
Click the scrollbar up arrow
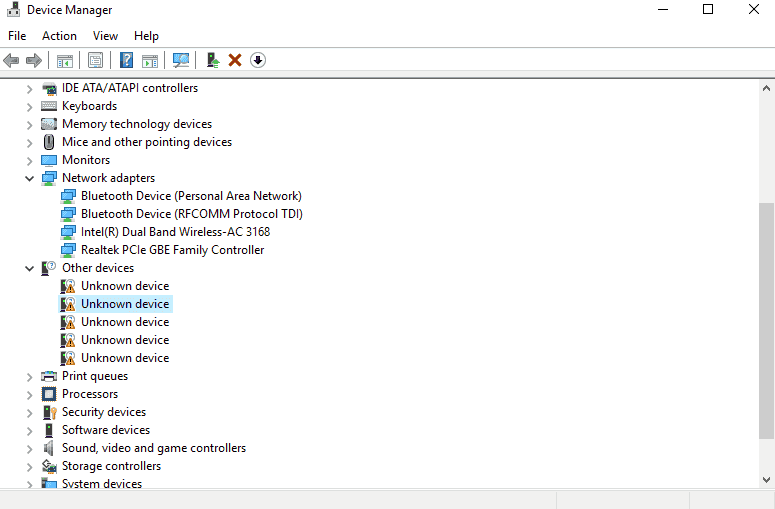tap(766, 88)
